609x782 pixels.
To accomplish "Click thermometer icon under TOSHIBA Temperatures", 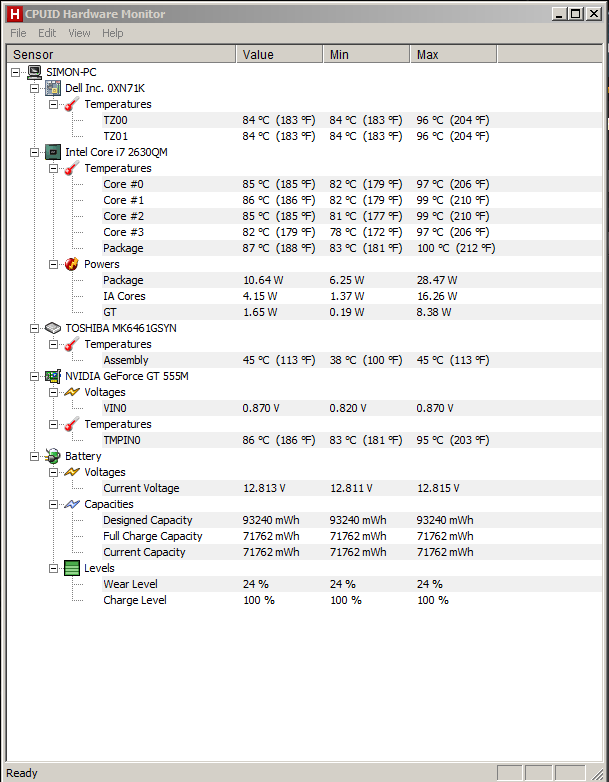I will pyautogui.click(x=72, y=344).
